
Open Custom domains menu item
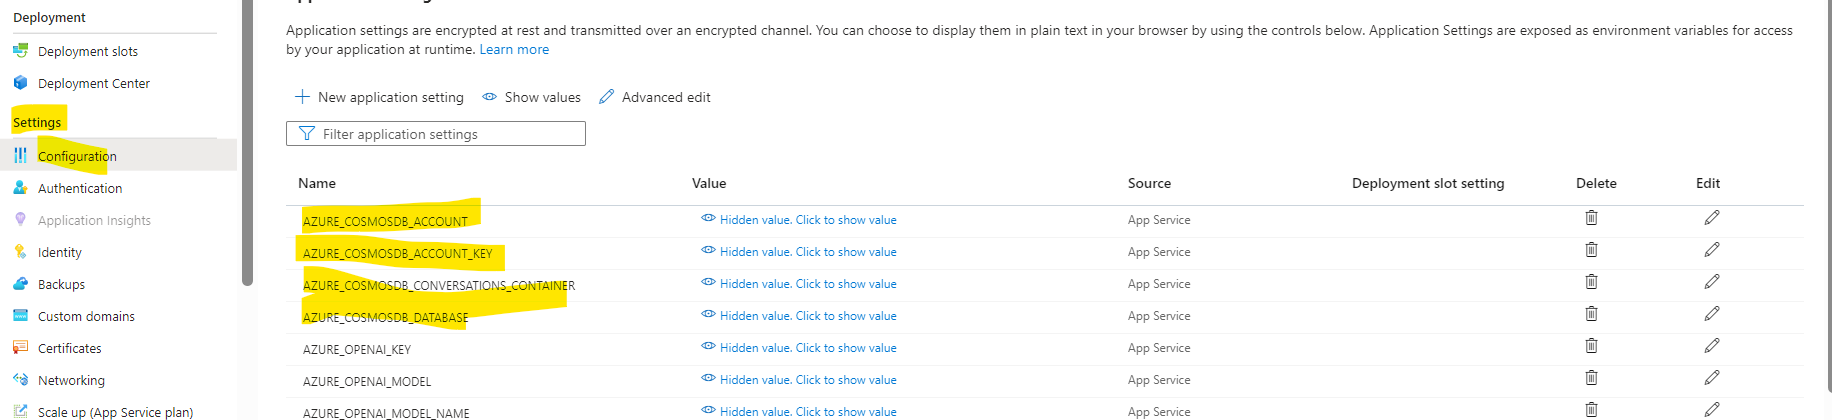86,316
